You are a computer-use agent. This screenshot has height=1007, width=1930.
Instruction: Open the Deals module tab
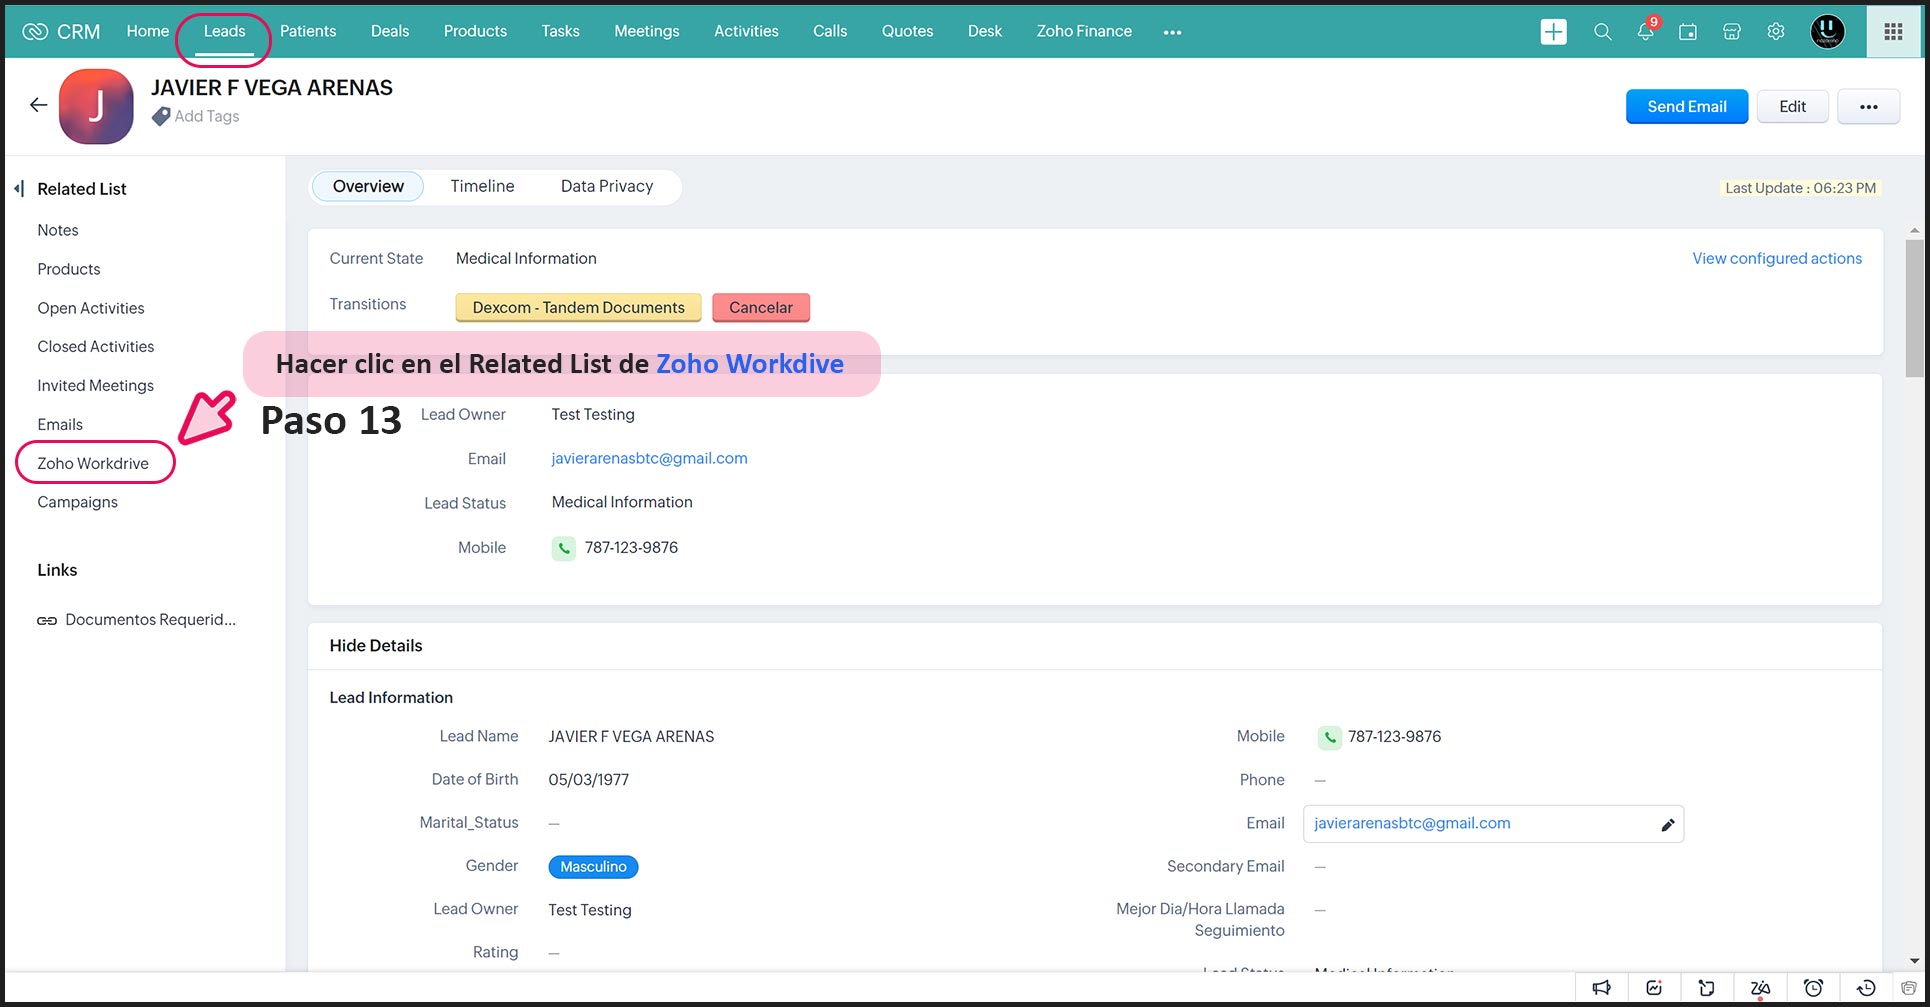click(389, 32)
